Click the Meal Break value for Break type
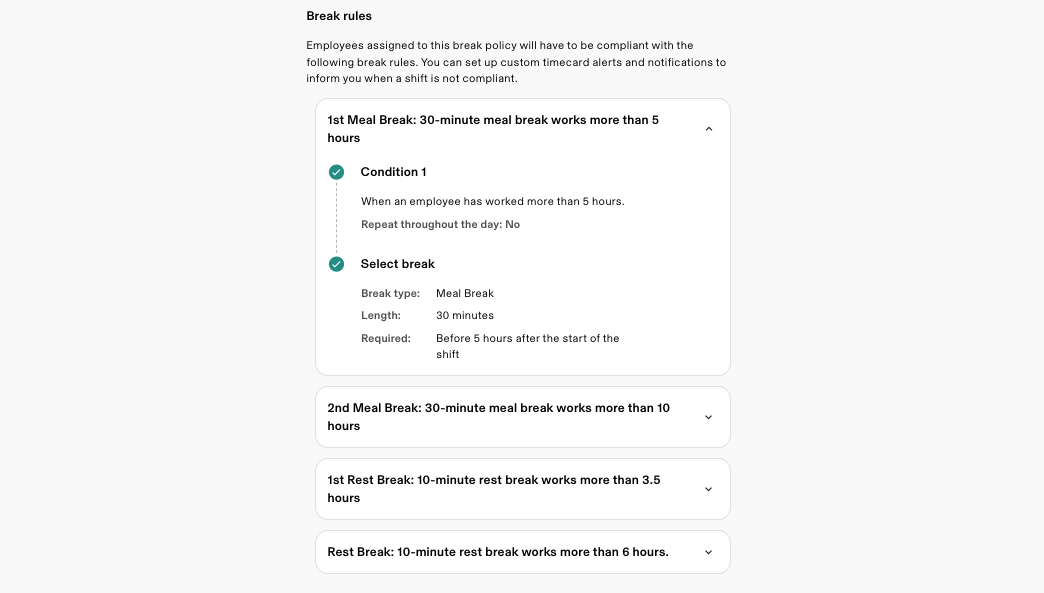The width and height of the screenshot is (1044, 593). point(465,294)
